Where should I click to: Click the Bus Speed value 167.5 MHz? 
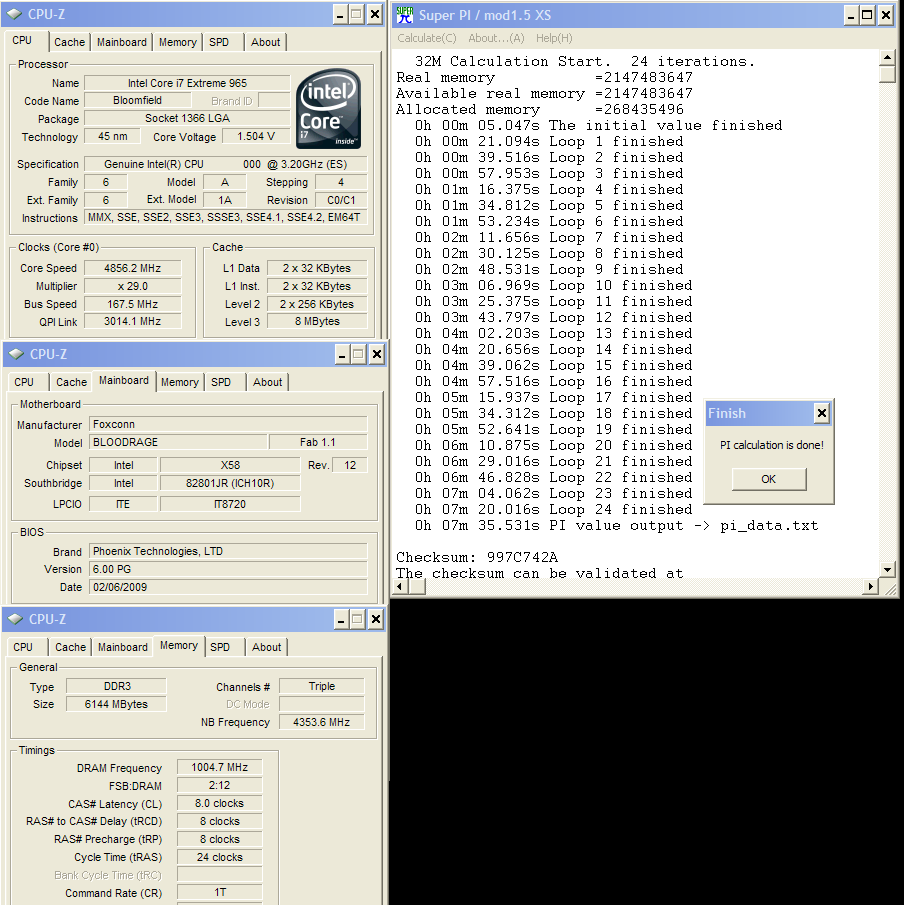coord(132,304)
